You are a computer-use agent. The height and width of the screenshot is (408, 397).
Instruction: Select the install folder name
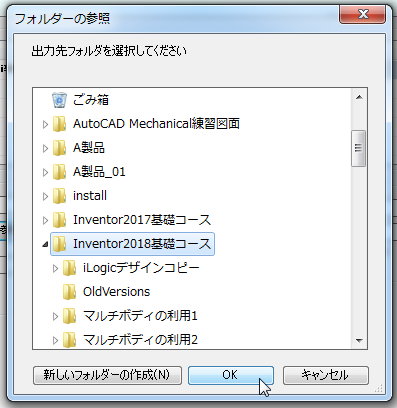click(90, 196)
